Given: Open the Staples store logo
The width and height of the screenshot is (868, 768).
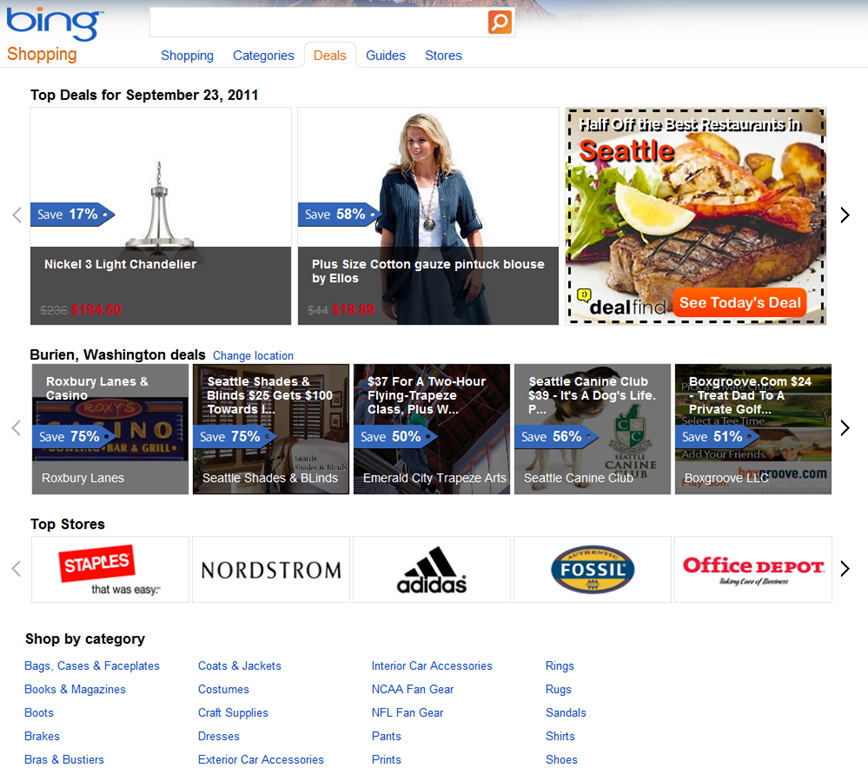Looking at the screenshot, I should click(x=110, y=569).
